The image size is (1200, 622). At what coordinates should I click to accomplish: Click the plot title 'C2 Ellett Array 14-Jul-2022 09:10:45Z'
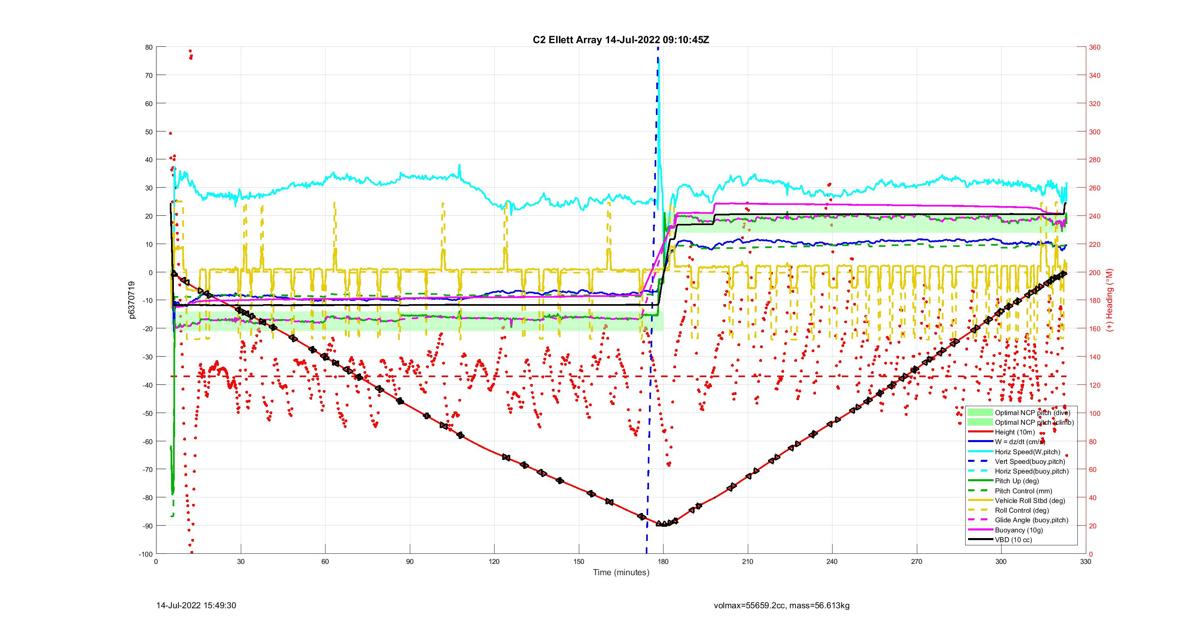(621, 39)
